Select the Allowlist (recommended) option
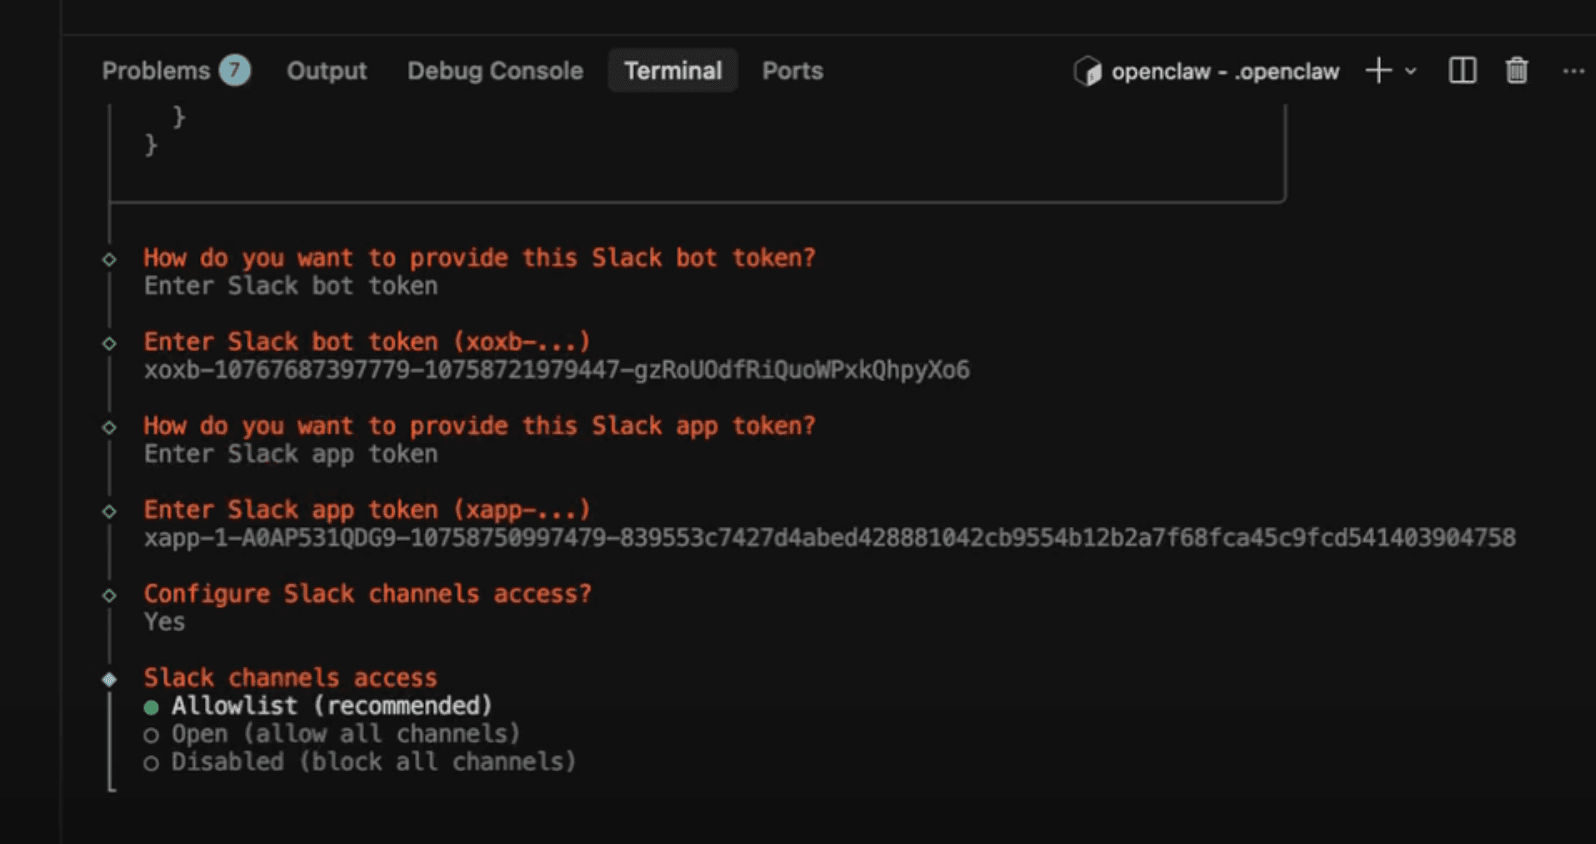The image size is (1596, 844). coord(318,706)
